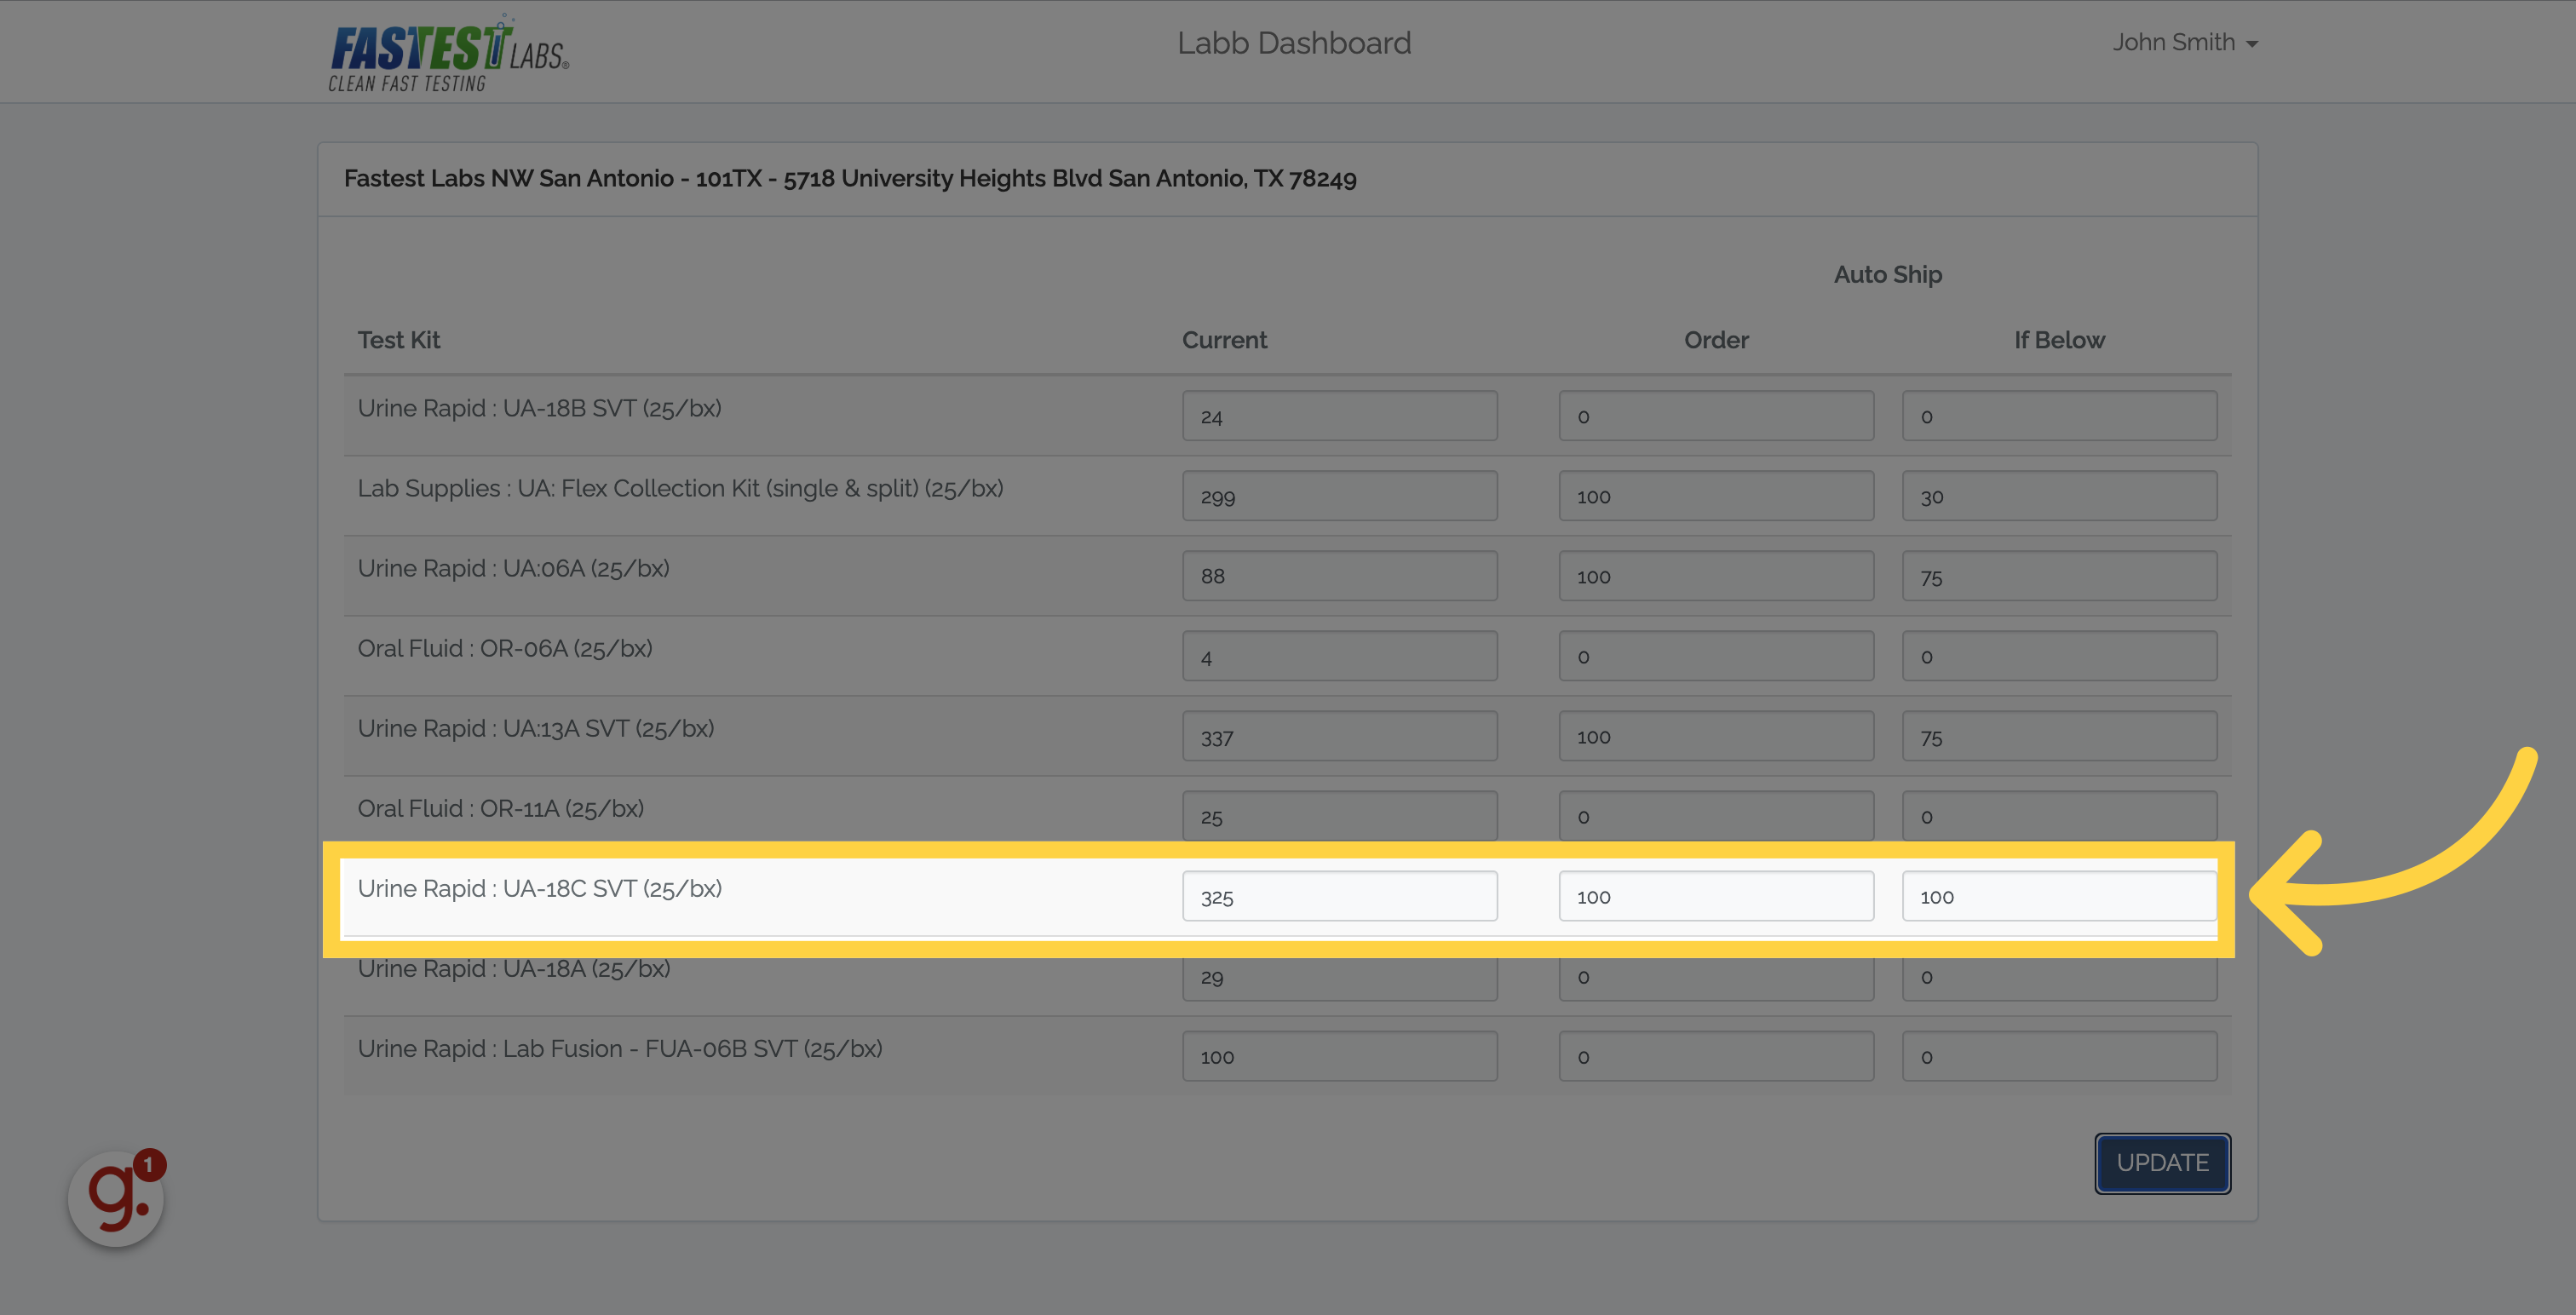Click Current field for UA-18A
The image size is (2576, 1315).
pyautogui.click(x=1339, y=980)
